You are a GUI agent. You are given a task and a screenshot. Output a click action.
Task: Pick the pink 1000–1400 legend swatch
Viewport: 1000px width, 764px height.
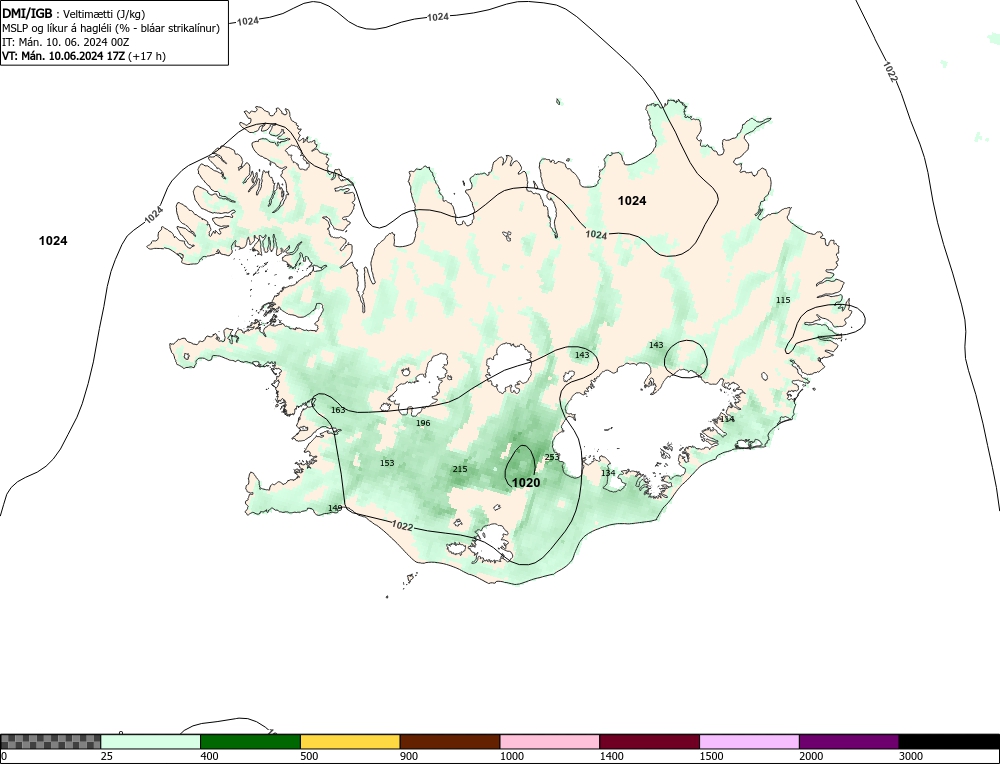pyautogui.click(x=550, y=741)
